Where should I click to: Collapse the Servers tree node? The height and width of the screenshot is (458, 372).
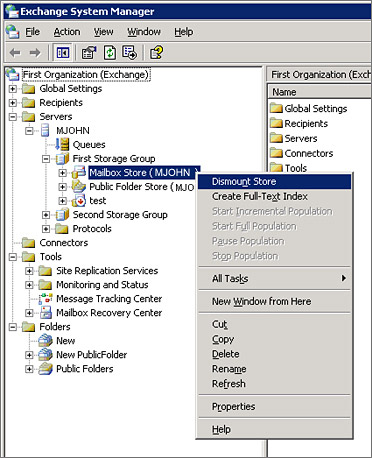[x=13, y=117]
